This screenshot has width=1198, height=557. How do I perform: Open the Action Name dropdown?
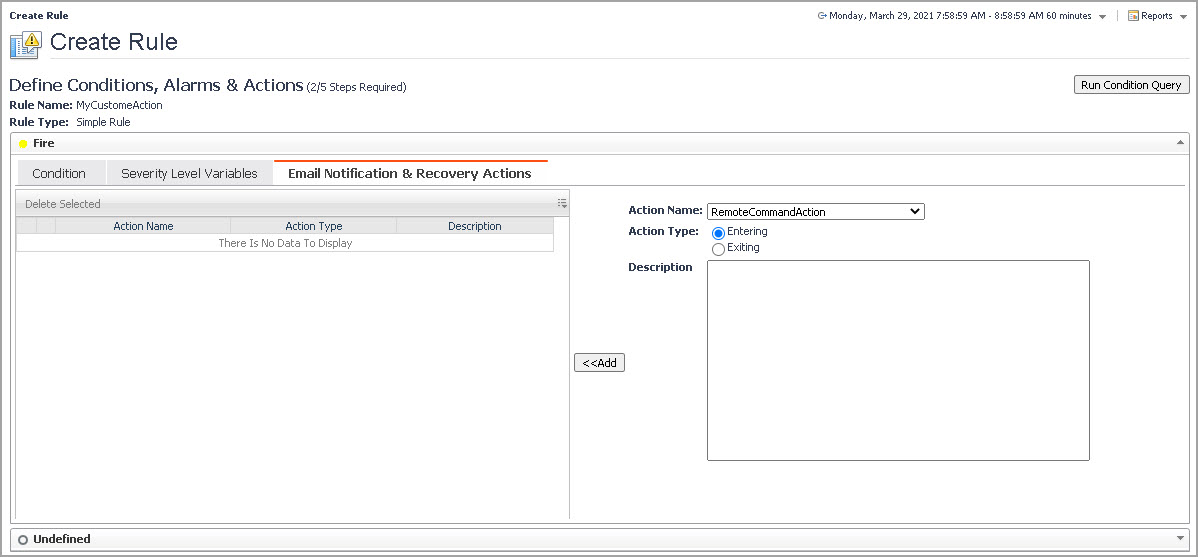pos(815,212)
